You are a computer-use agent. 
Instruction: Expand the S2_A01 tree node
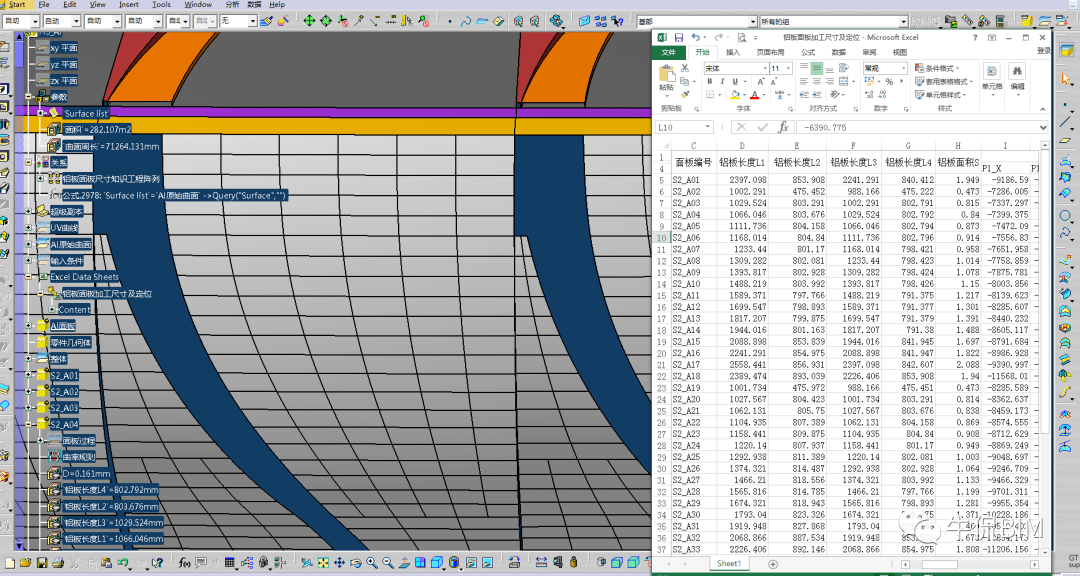click(28, 376)
